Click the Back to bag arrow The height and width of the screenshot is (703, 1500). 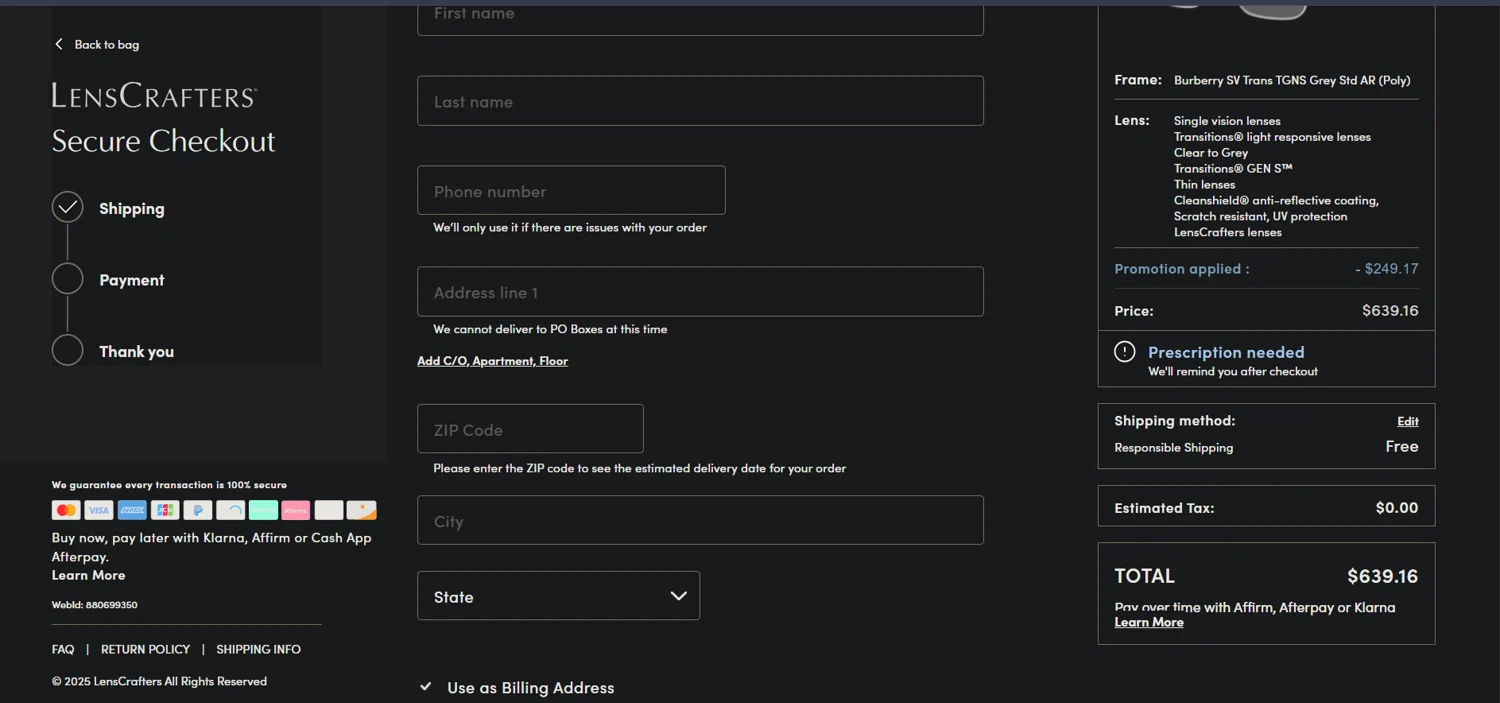pos(59,44)
